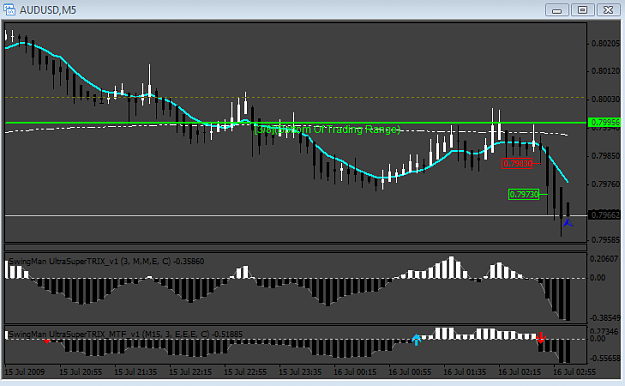
Task: Select the Bottom Of Trading Range label
Action: pyautogui.click(x=327, y=129)
